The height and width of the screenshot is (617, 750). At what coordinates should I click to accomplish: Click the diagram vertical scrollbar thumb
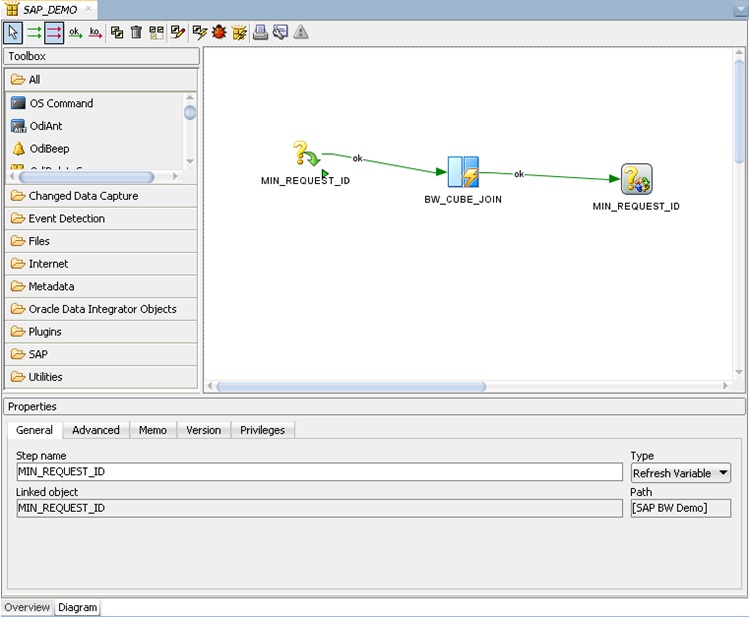[x=739, y=111]
